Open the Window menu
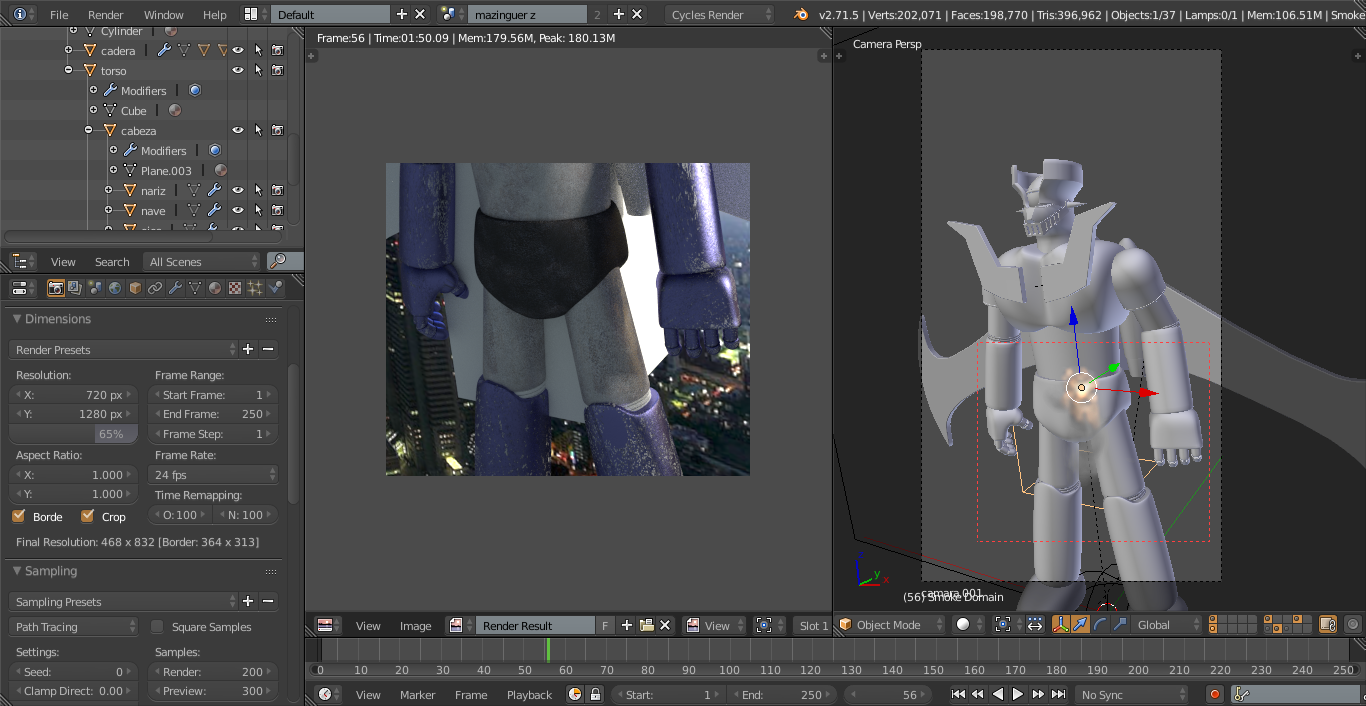Image resolution: width=1366 pixels, height=706 pixels. 164,15
